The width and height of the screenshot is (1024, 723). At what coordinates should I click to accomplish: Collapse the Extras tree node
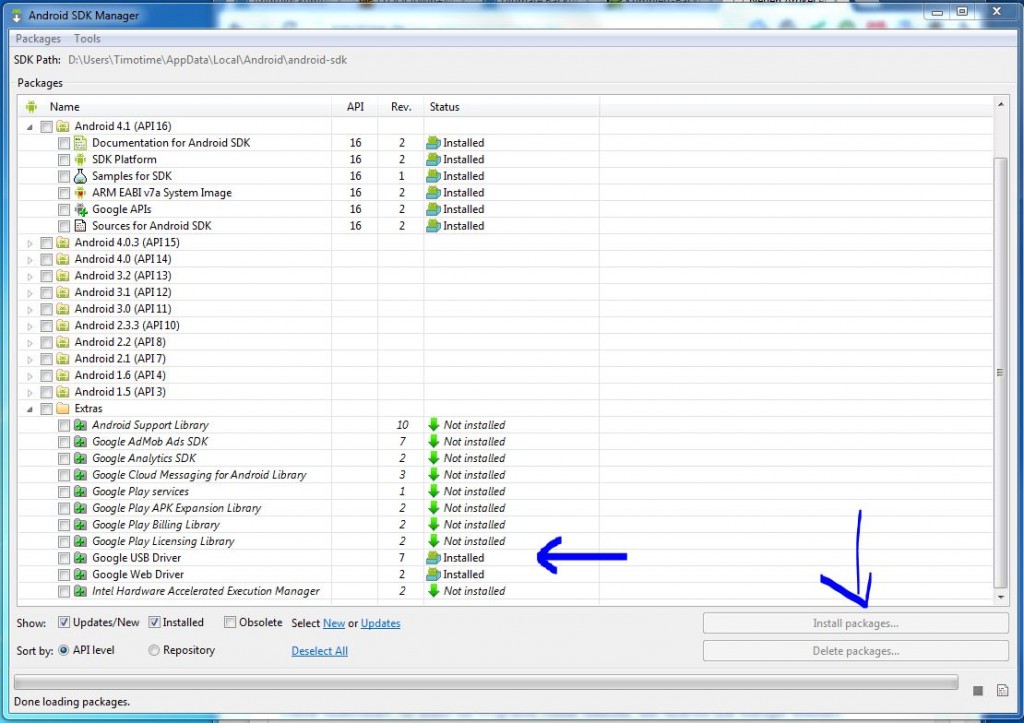point(29,410)
